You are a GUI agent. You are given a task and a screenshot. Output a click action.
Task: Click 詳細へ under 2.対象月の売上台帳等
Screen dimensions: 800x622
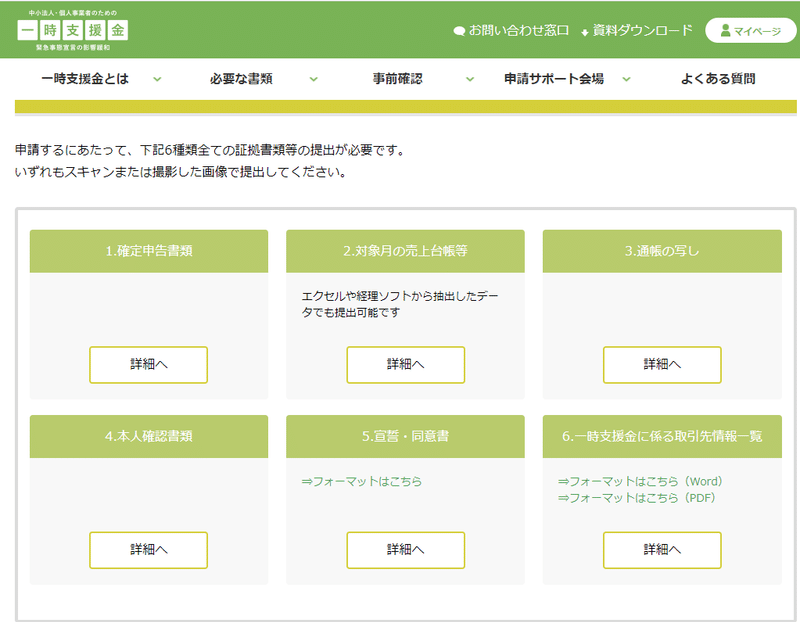tap(406, 364)
